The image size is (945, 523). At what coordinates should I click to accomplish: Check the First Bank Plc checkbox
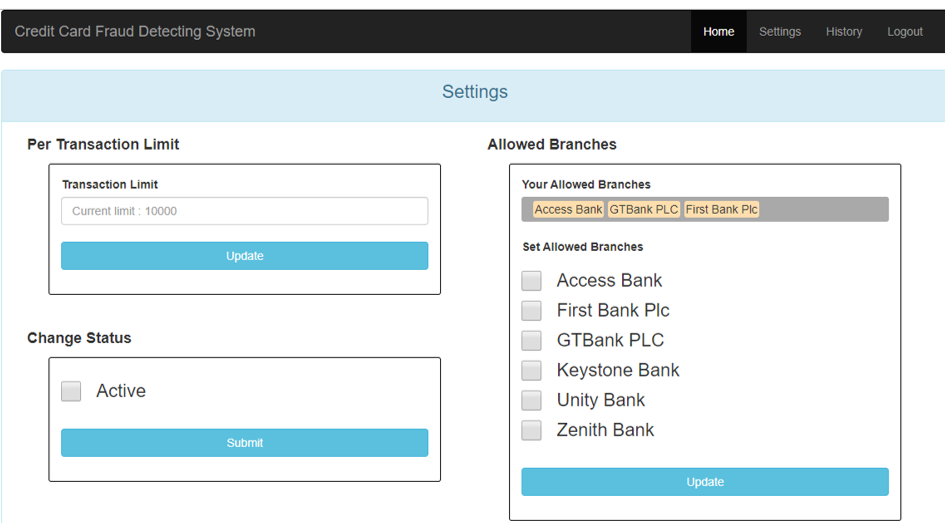tap(532, 311)
